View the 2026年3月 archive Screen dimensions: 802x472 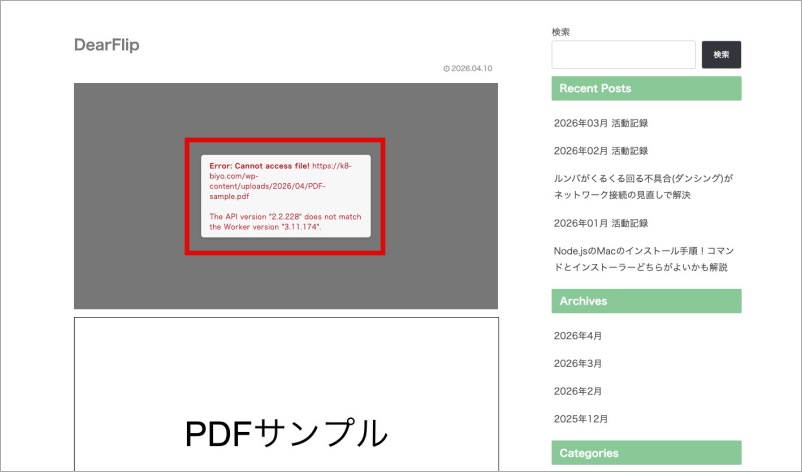tap(578, 363)
